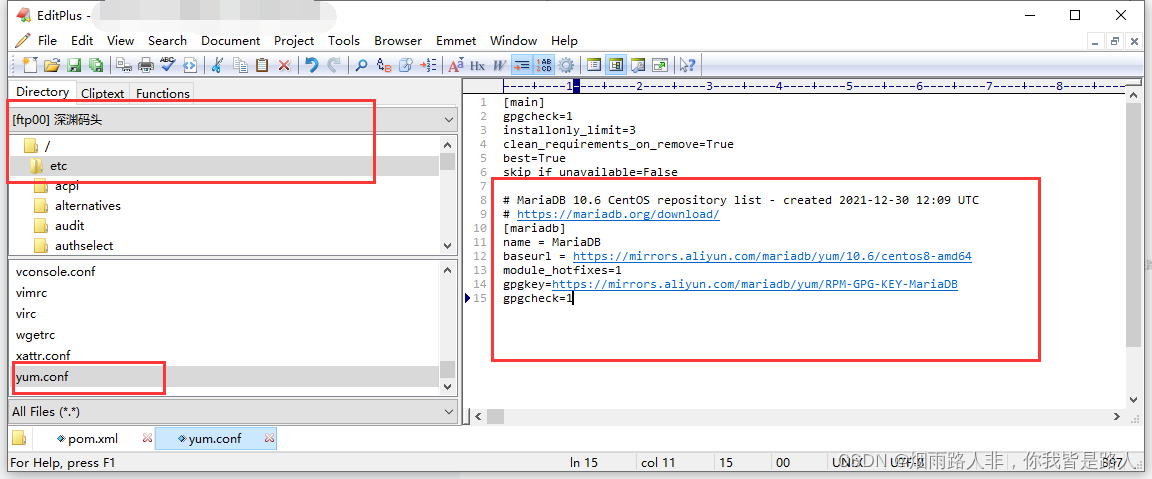Screen dimensions: 1152x479
Task: Close the yum.conf document tab
Action: [269, 438]
